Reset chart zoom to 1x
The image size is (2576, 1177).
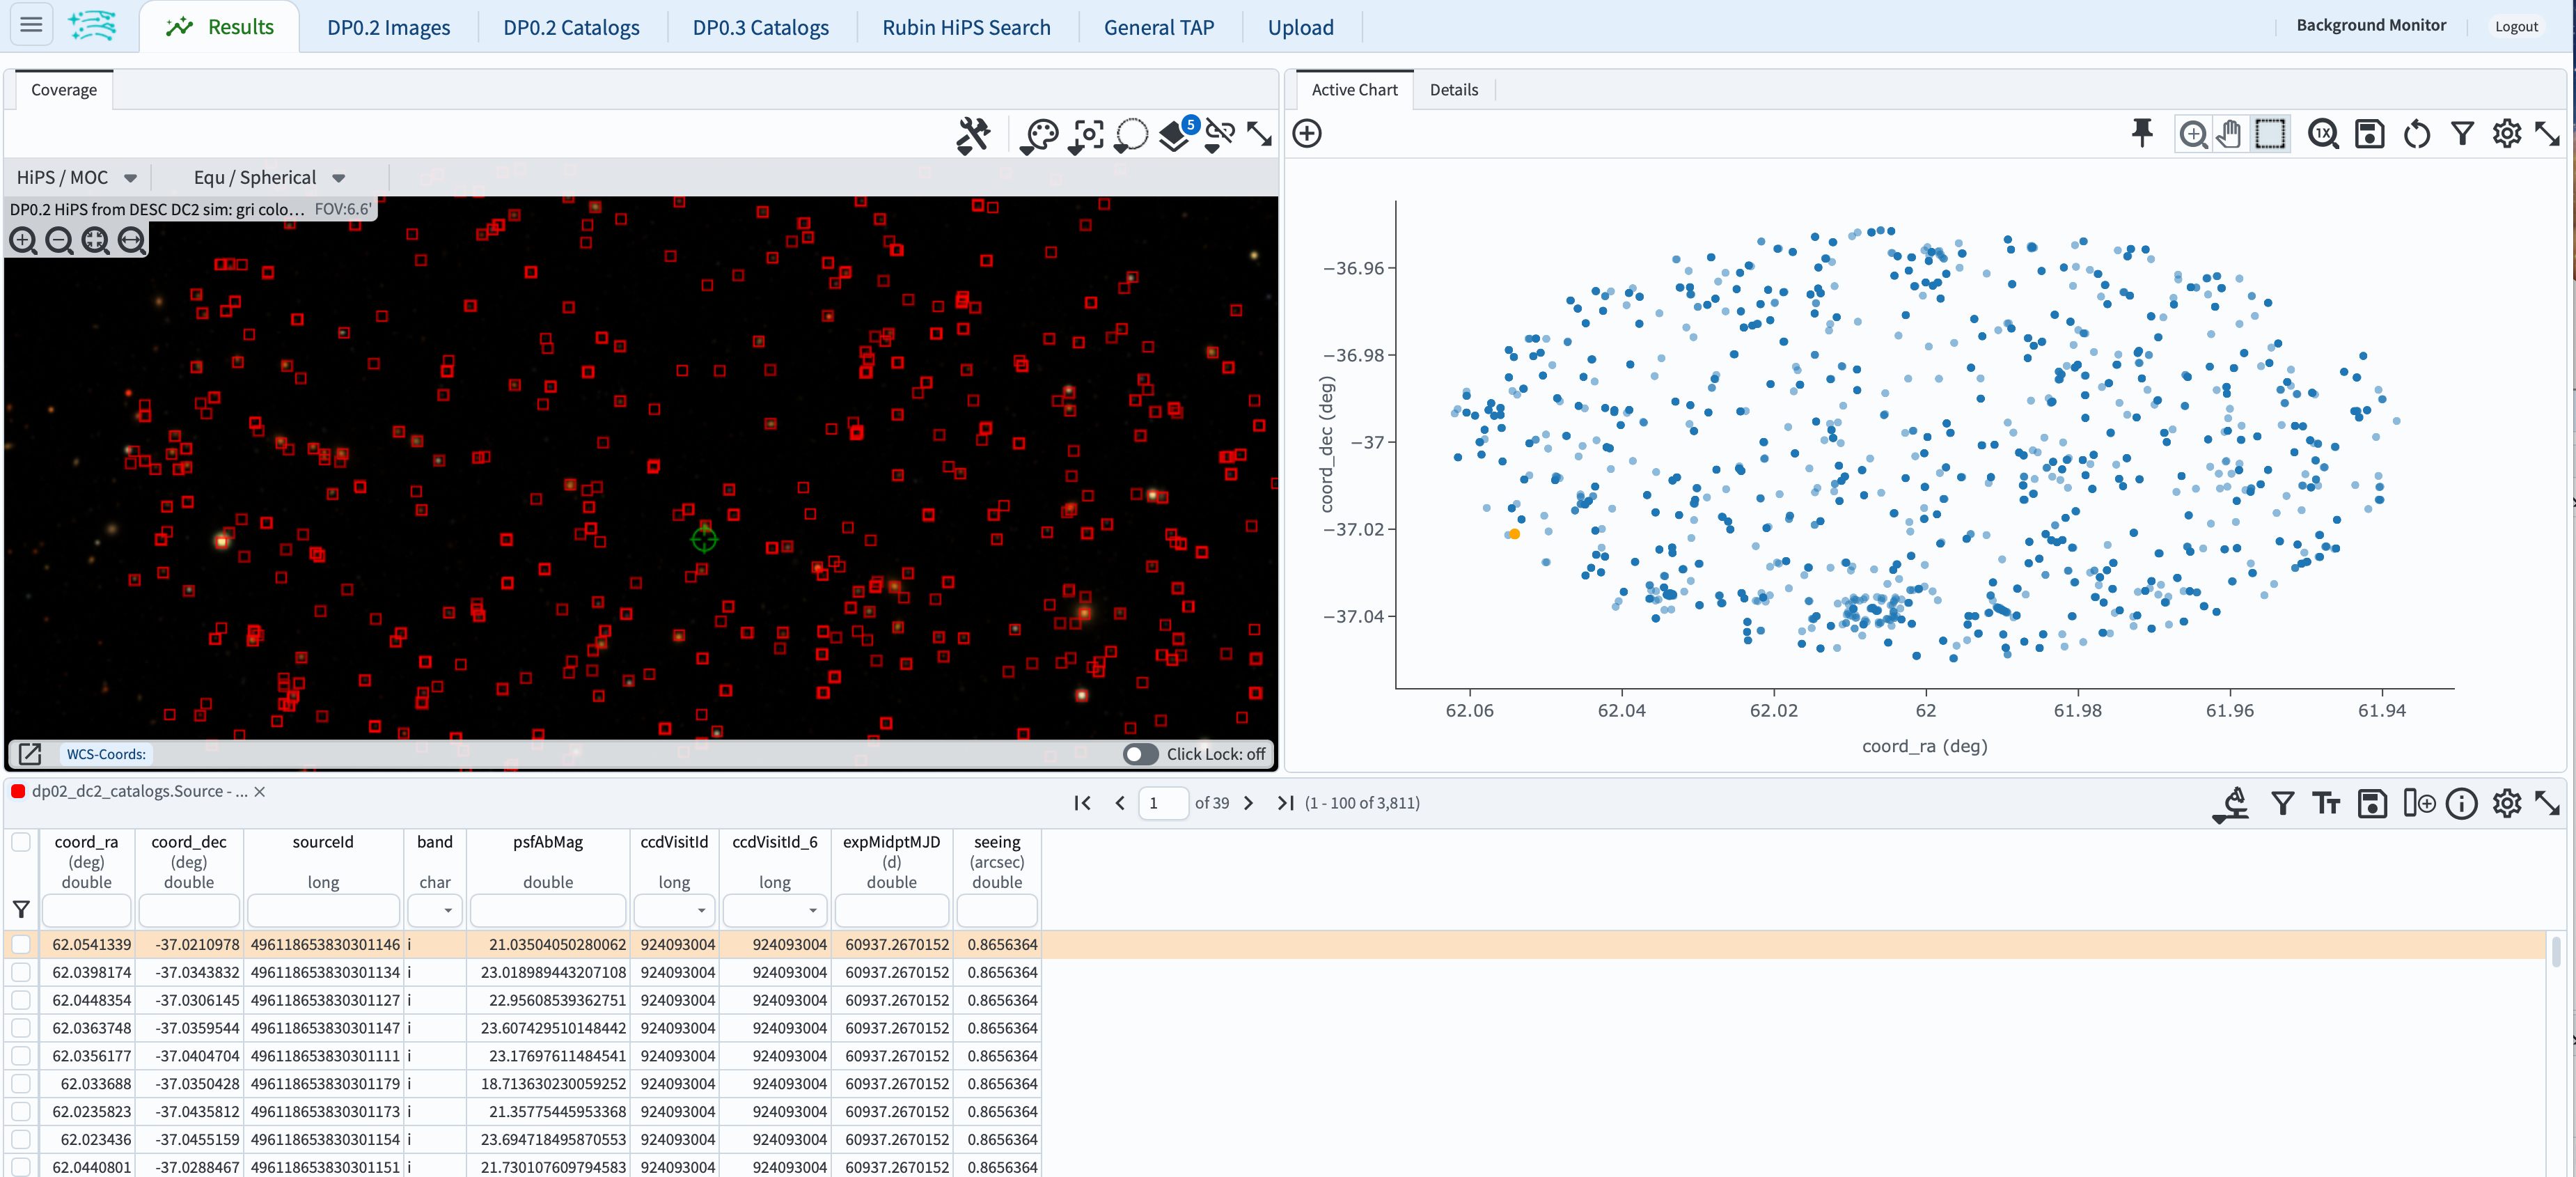pos(2322,133)
